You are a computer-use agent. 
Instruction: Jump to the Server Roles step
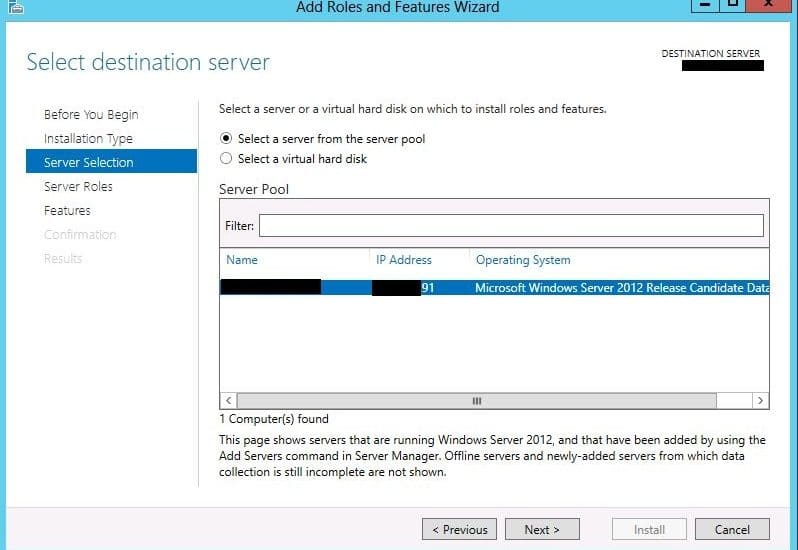click(x=78, y=186)
